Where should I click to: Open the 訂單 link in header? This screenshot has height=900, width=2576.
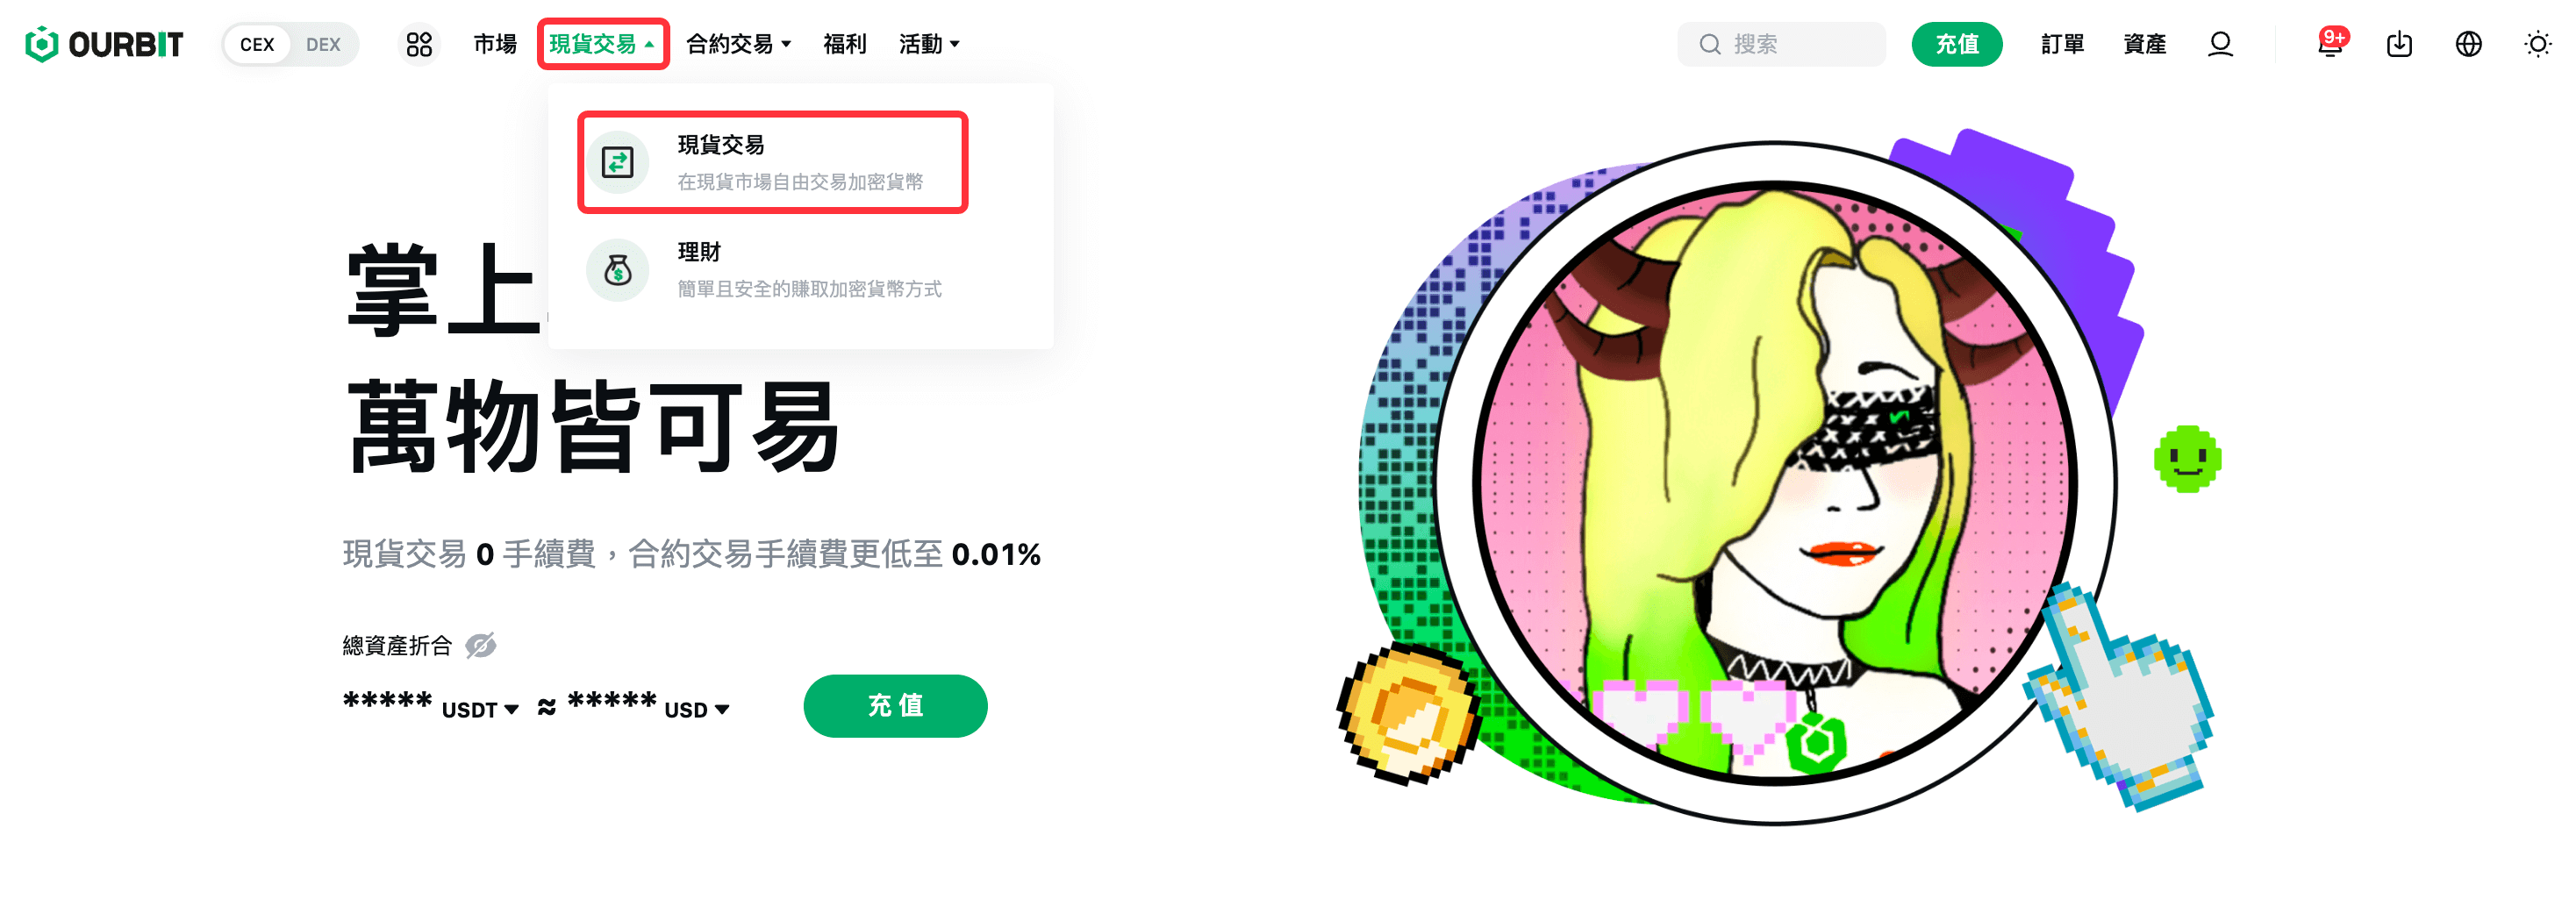click(2062, 44)
